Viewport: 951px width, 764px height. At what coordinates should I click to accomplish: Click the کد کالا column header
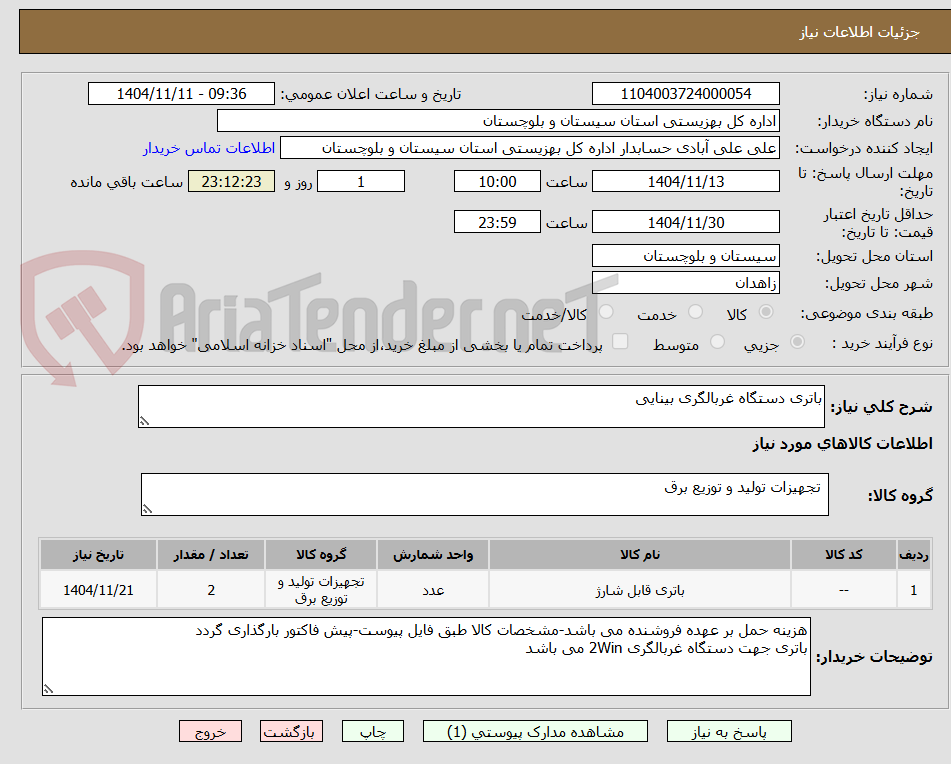click(844, 555)
